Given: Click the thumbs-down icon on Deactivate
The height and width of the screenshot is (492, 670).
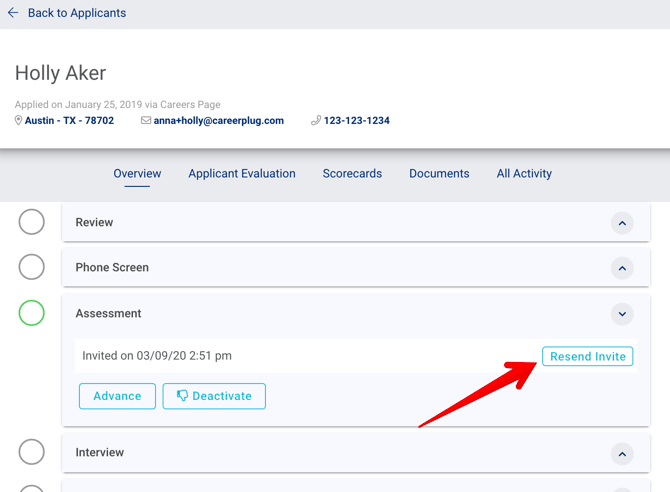Looking at the screenshot, I should coord(182,396).
